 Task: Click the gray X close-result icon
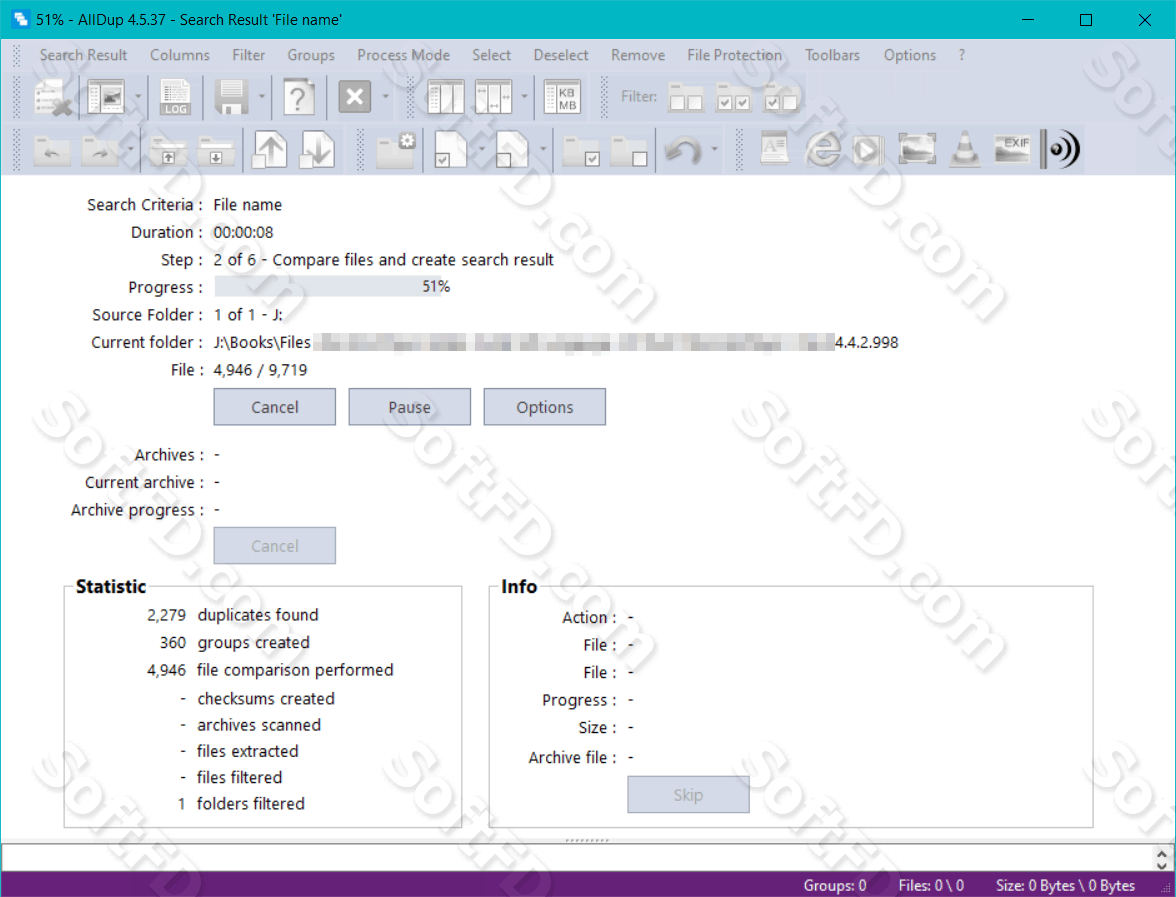click(355, 97)
